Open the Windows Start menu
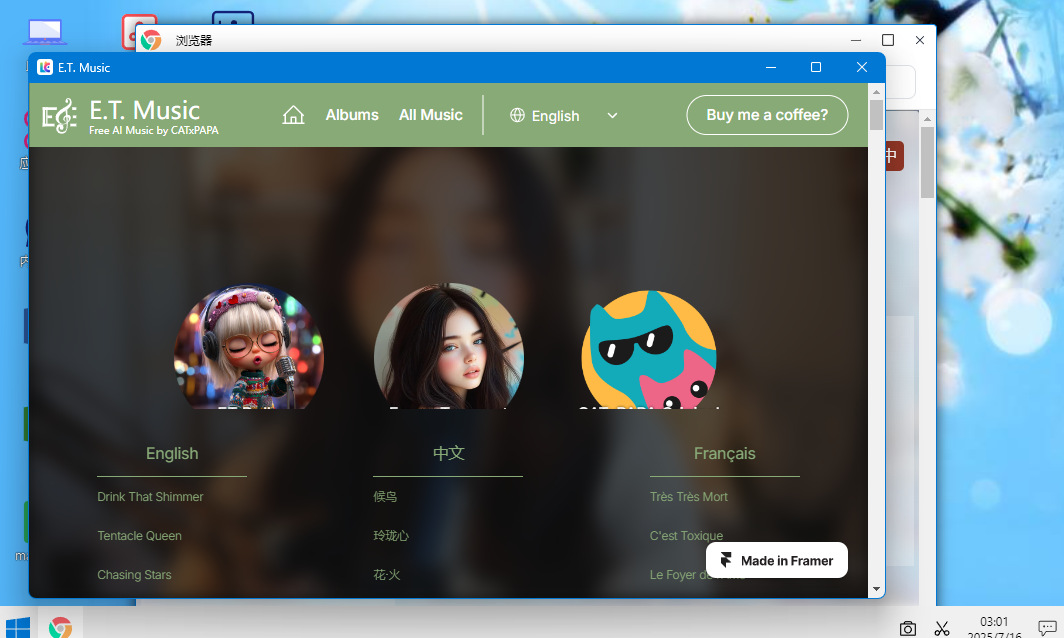The image size is (1064, 638). point(18,627)
